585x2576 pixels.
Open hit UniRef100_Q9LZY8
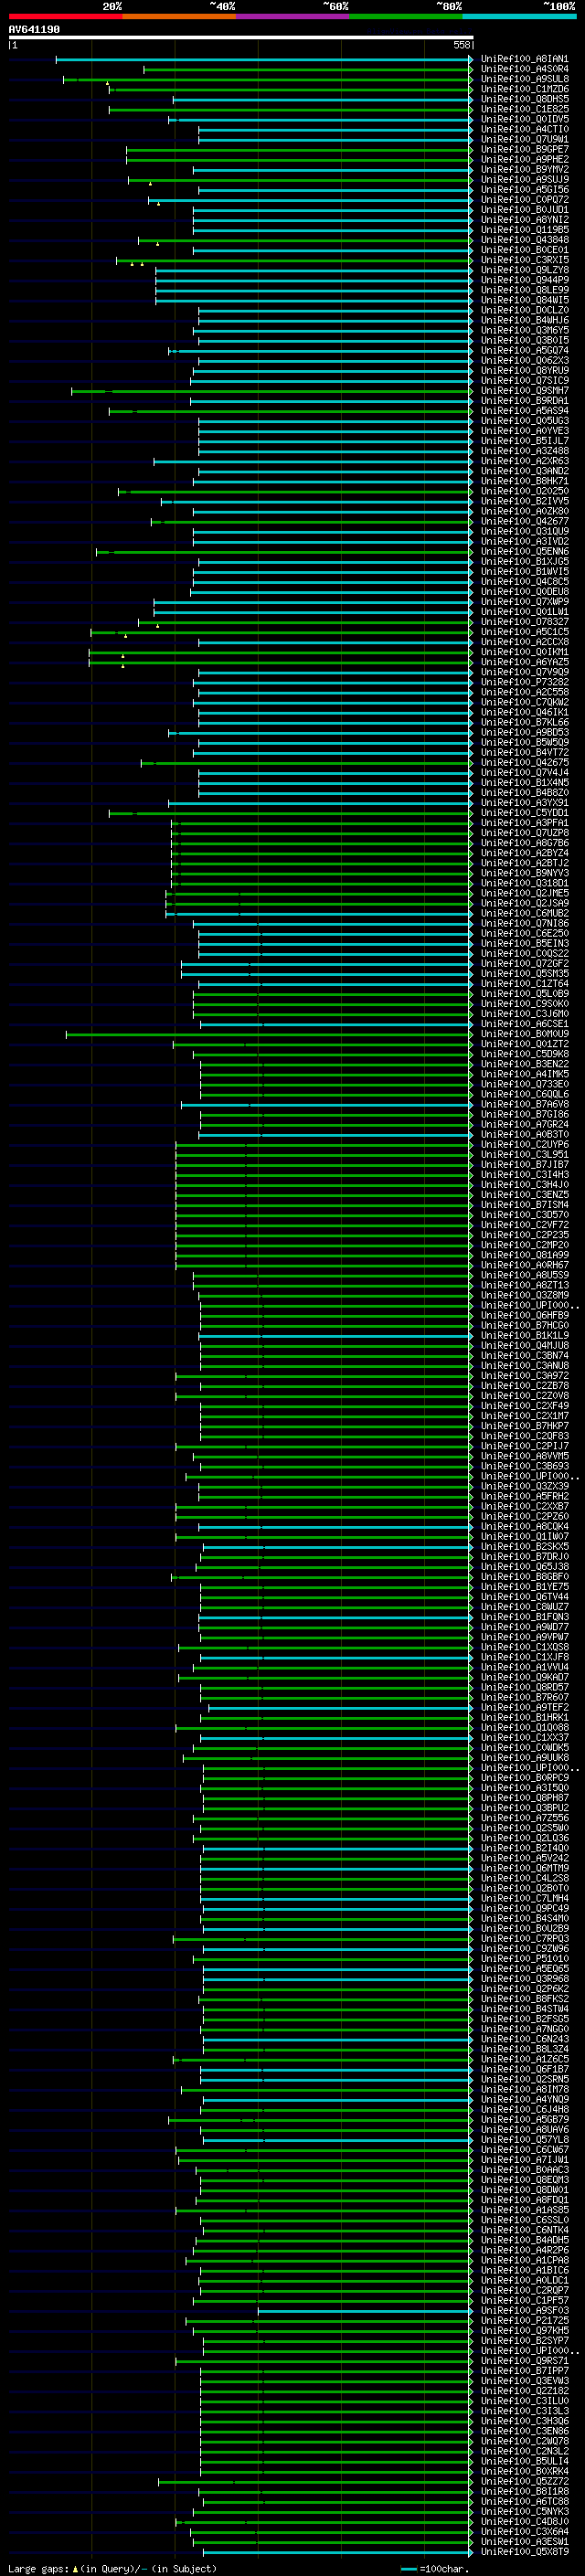coord(524,271)
